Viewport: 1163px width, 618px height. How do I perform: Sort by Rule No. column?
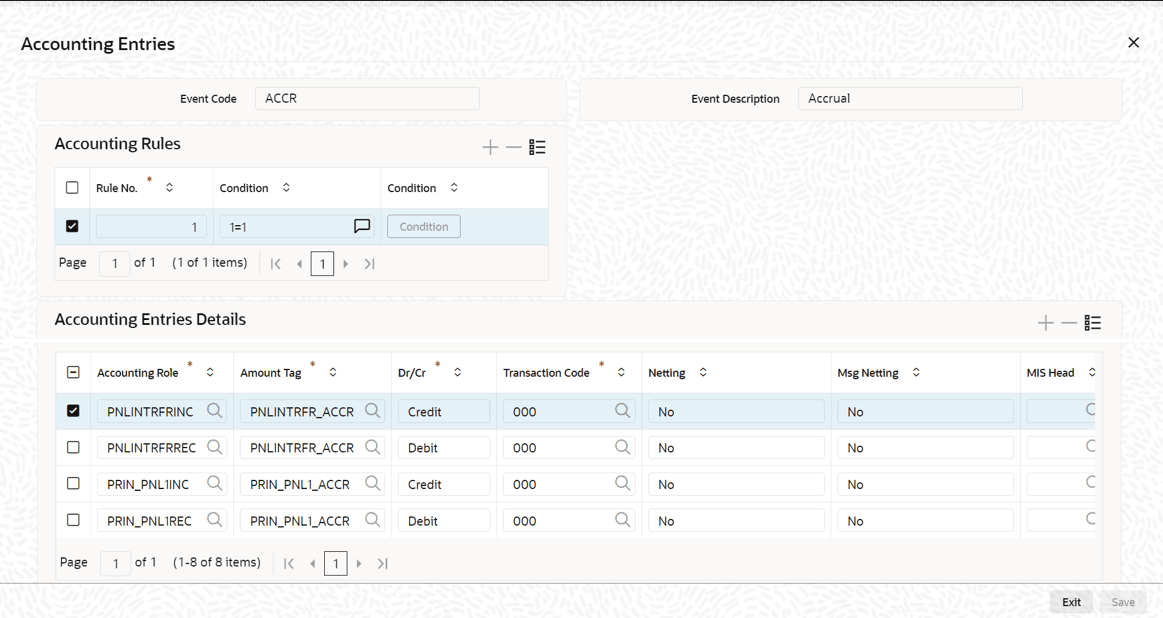pyautogui.click(x=169, y=188)
